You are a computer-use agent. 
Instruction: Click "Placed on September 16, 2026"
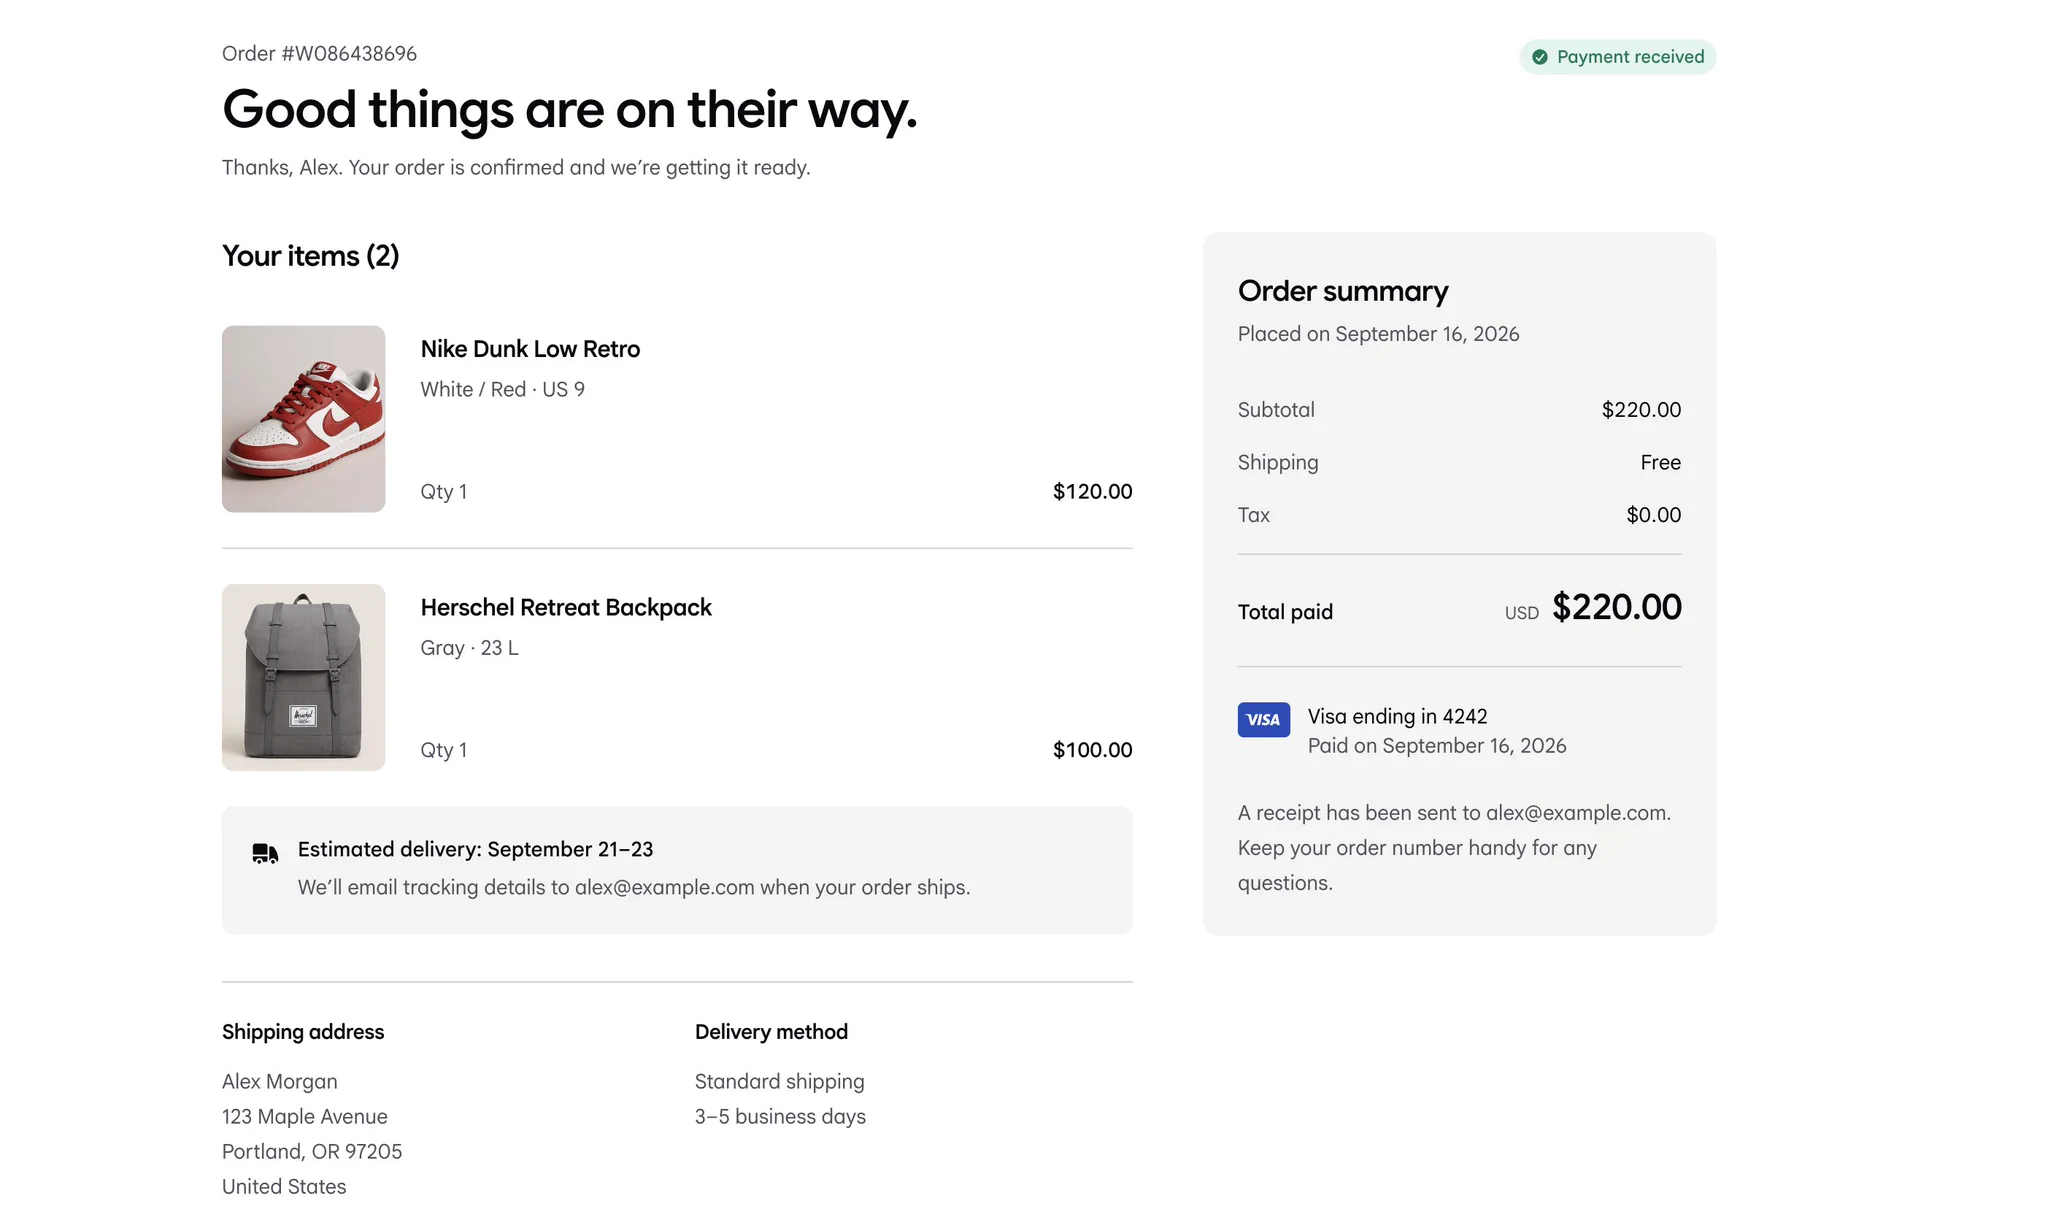tap(1378, 334)
